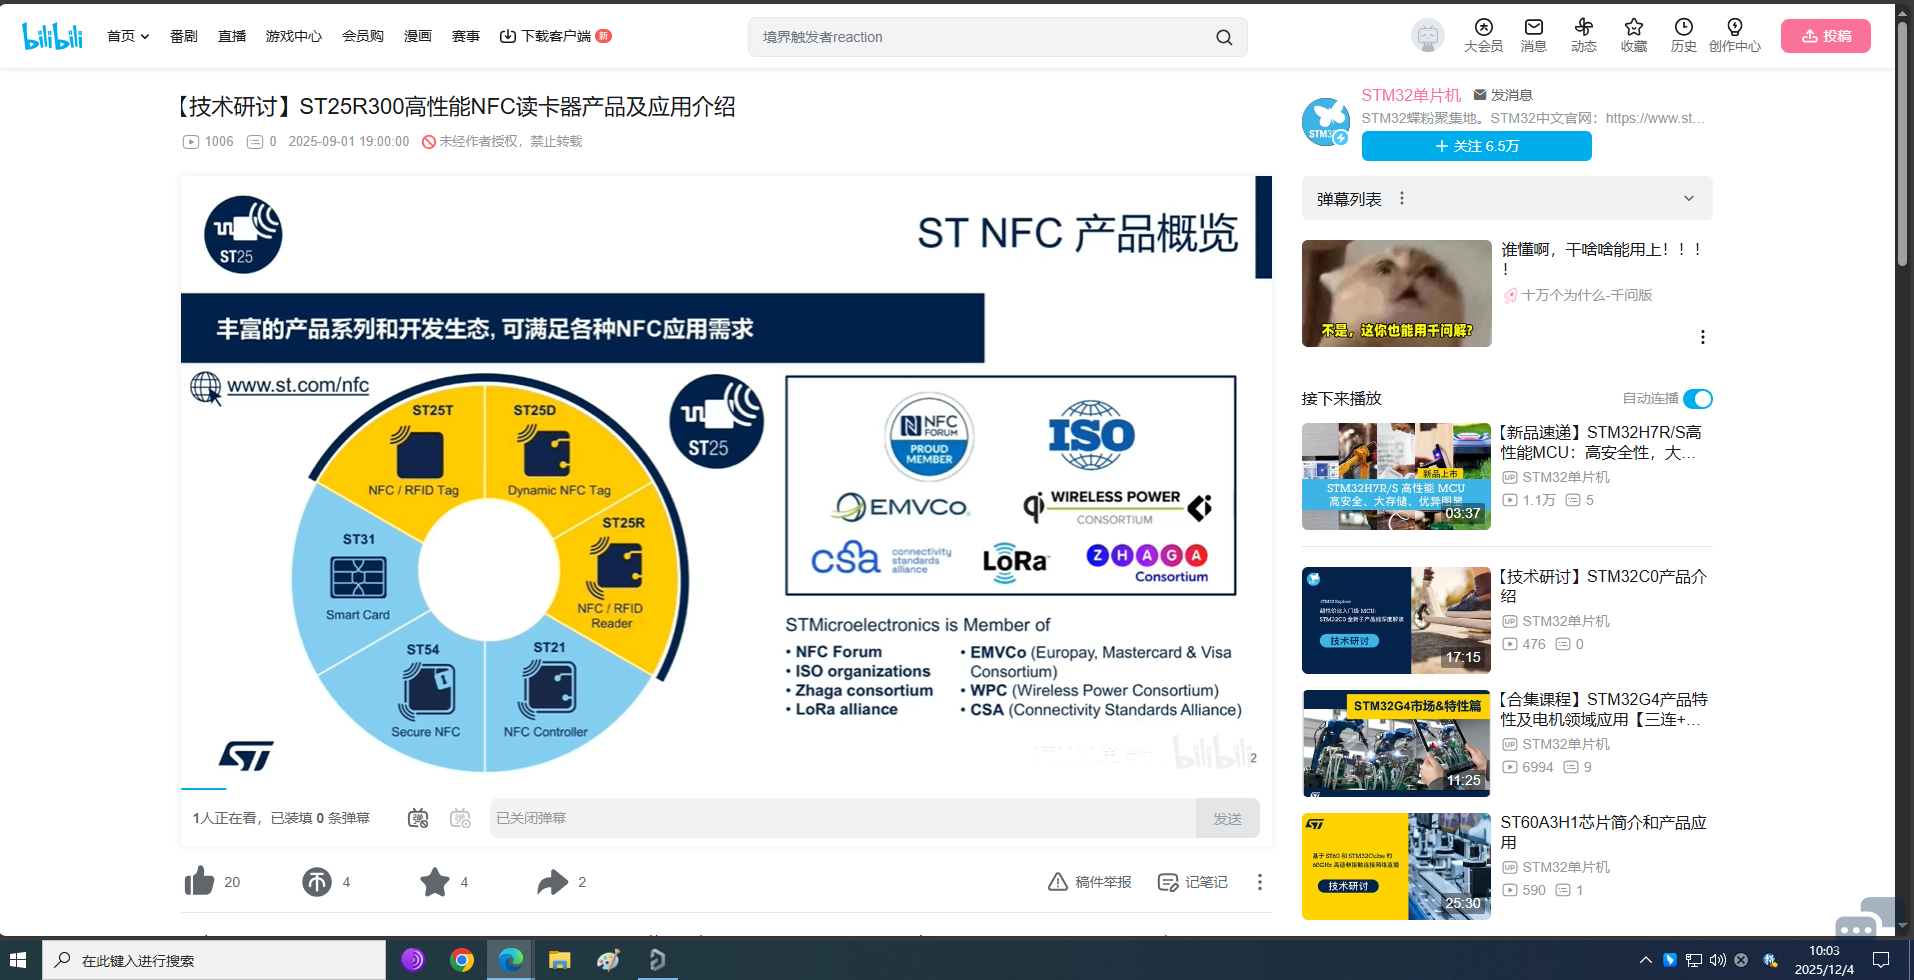Click the 十万个为什么-千问版 ad source
The height and width of the screenshot is (980, 1914).
click(x=1586, y=295)
